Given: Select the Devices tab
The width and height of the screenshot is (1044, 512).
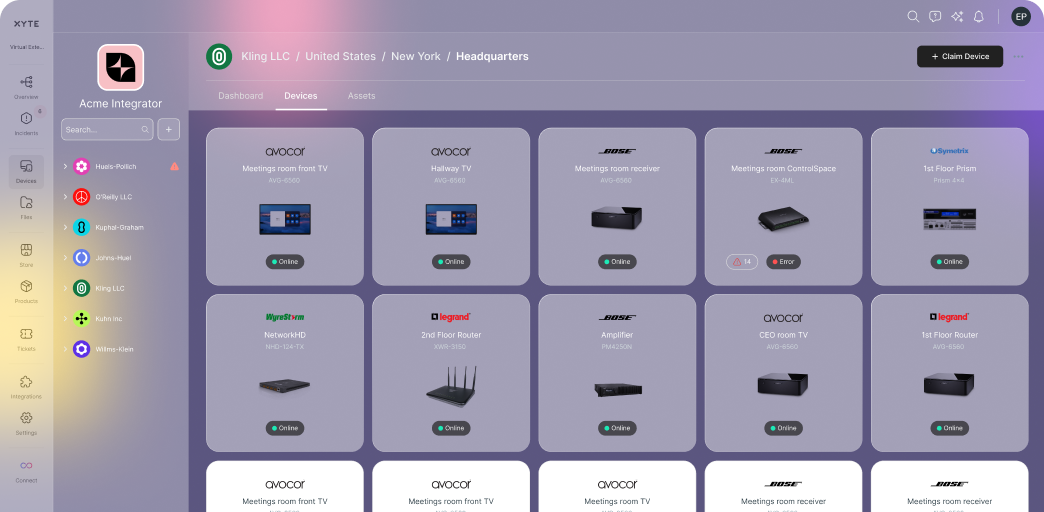Looking at the screenshot, I should pyautogui.click(x=301, y=96).
